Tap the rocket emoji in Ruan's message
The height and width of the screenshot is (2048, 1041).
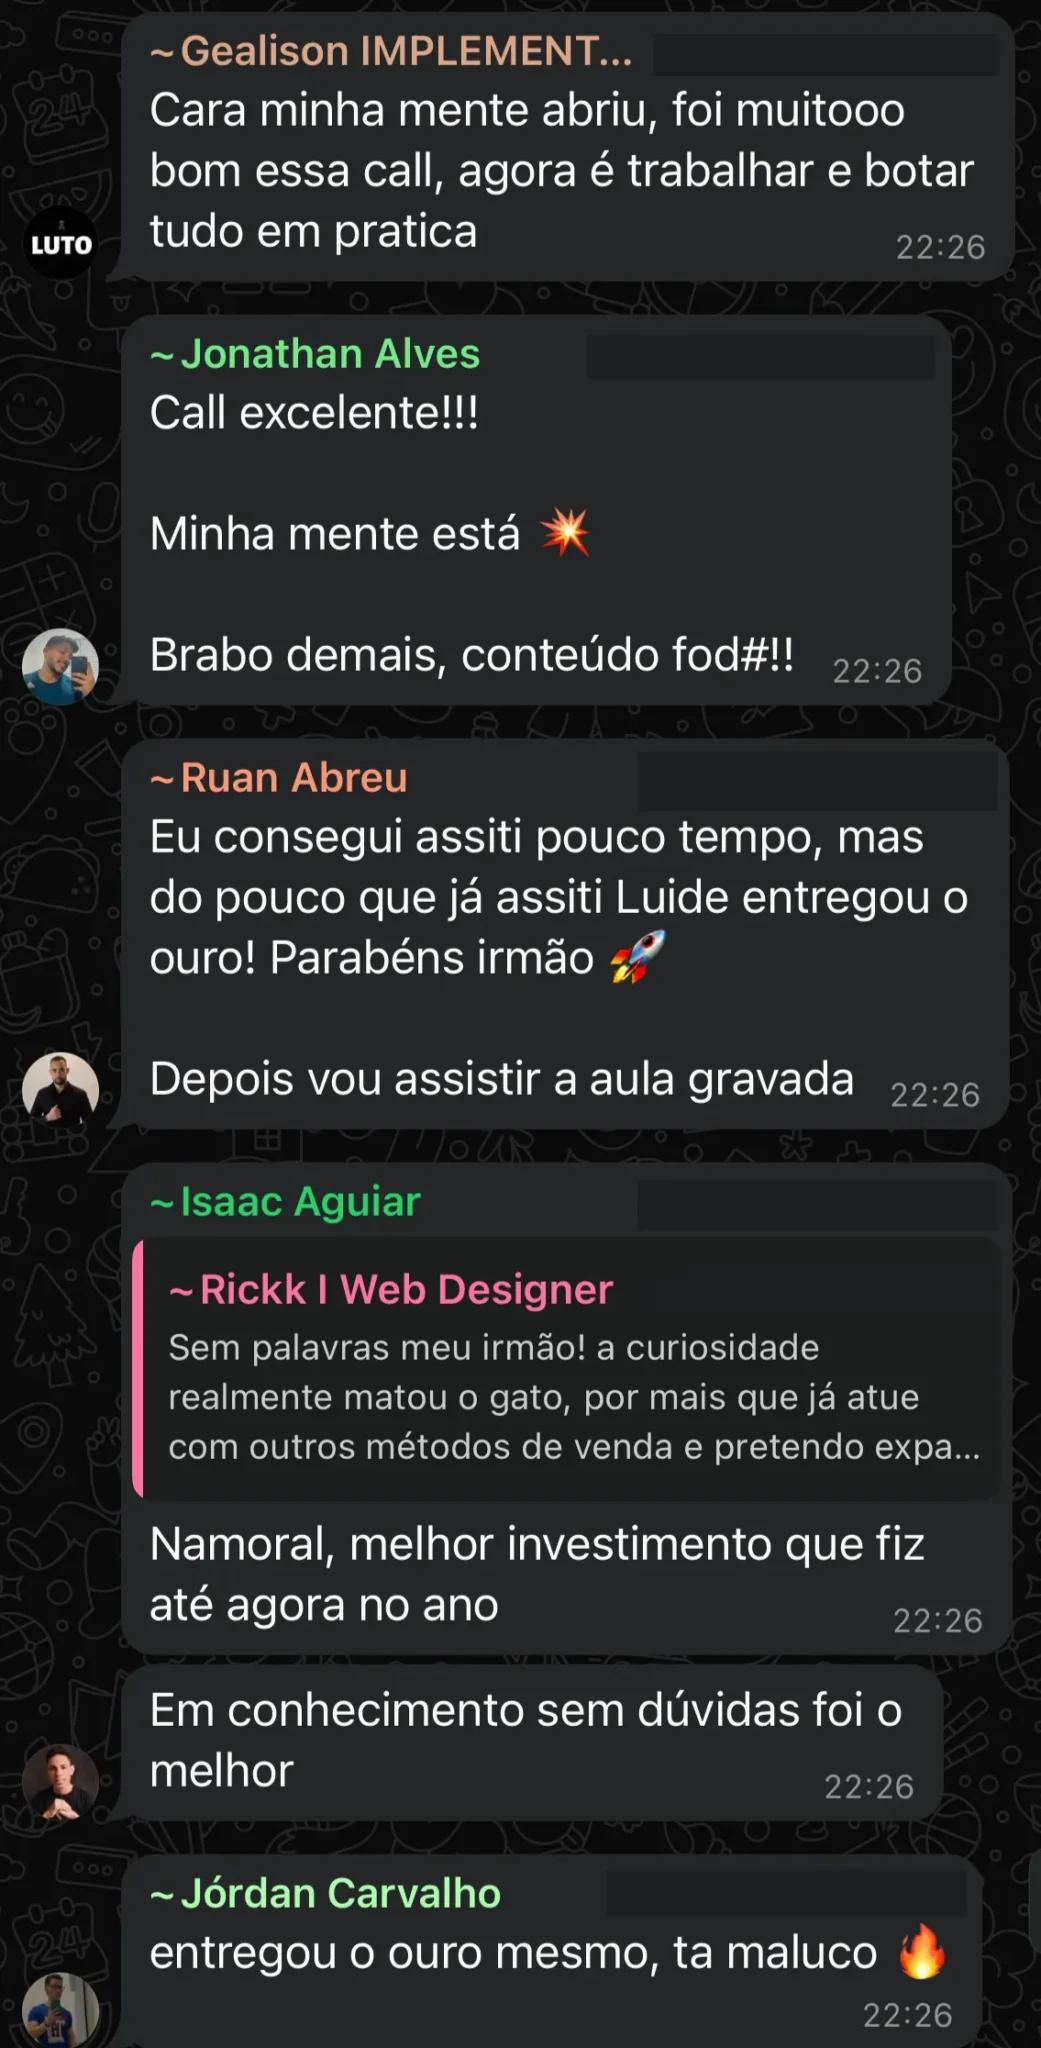(638, 957)
